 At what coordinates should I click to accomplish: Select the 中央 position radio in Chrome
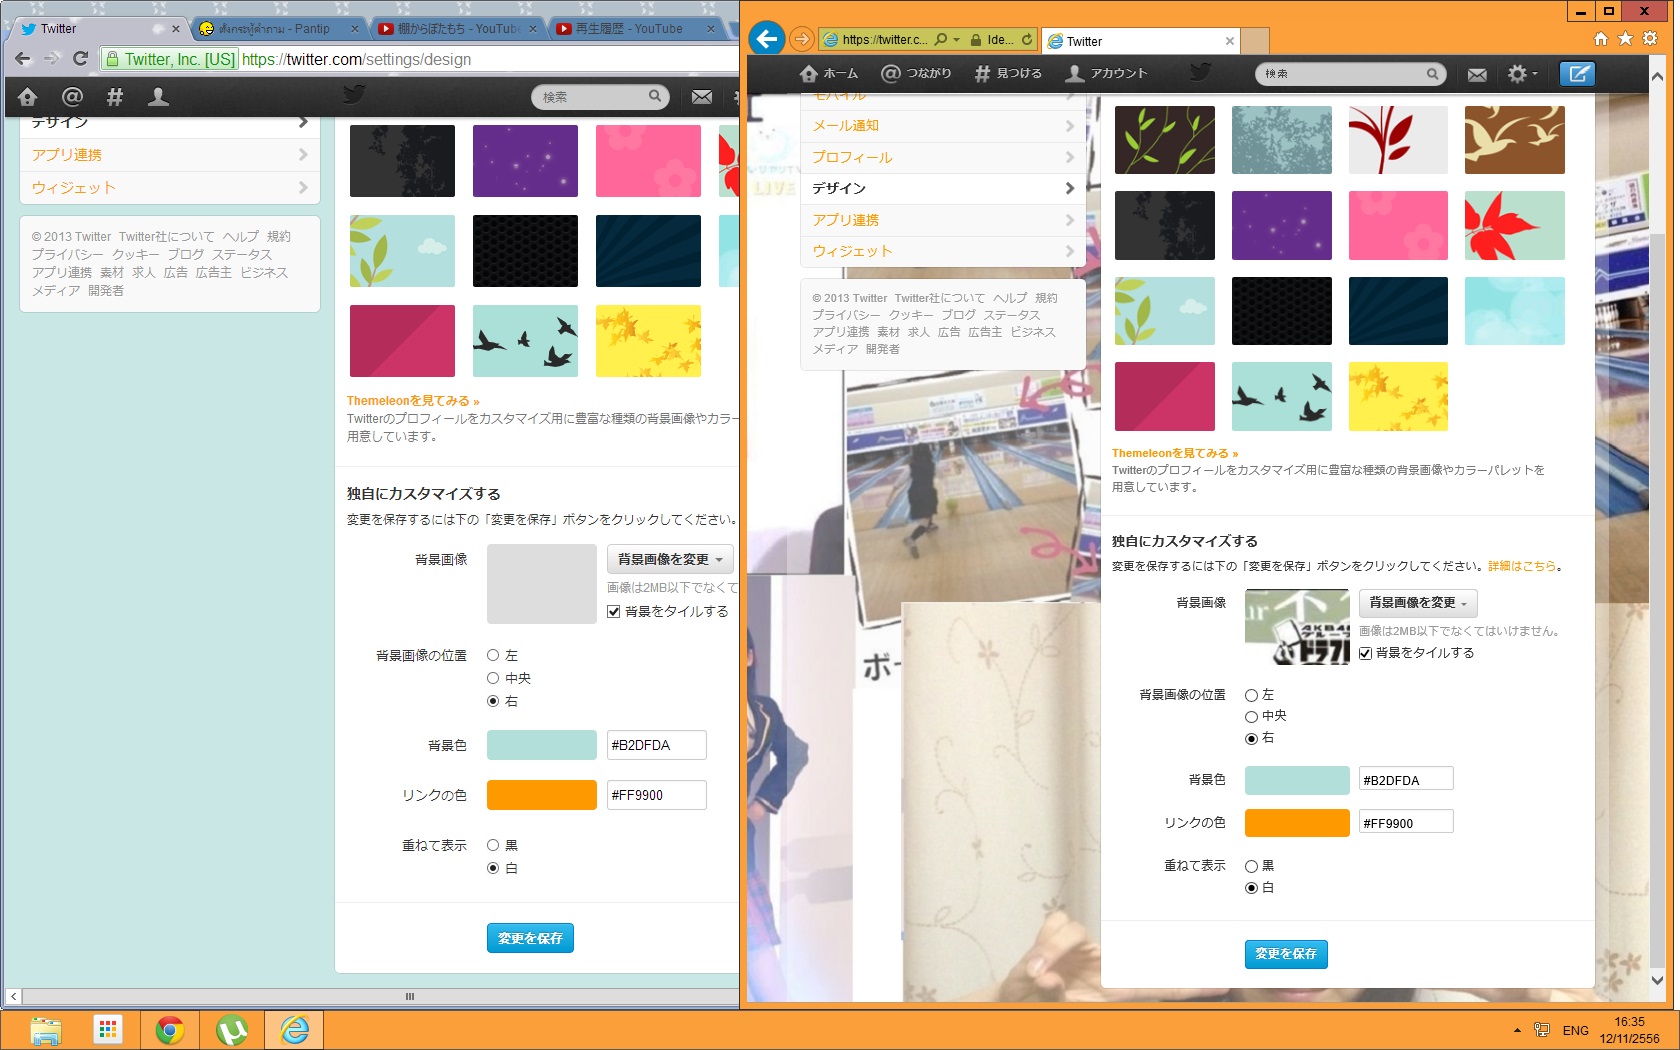[x=493, y=678]
